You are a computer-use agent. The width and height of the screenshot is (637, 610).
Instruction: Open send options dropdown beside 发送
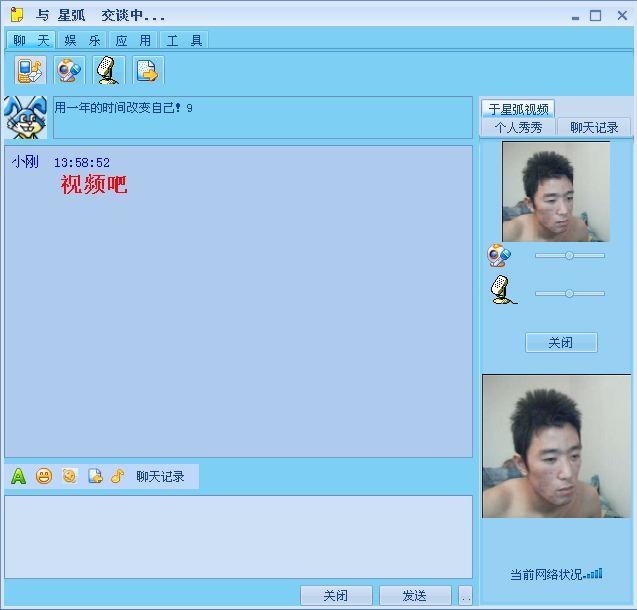coord(466,596)
